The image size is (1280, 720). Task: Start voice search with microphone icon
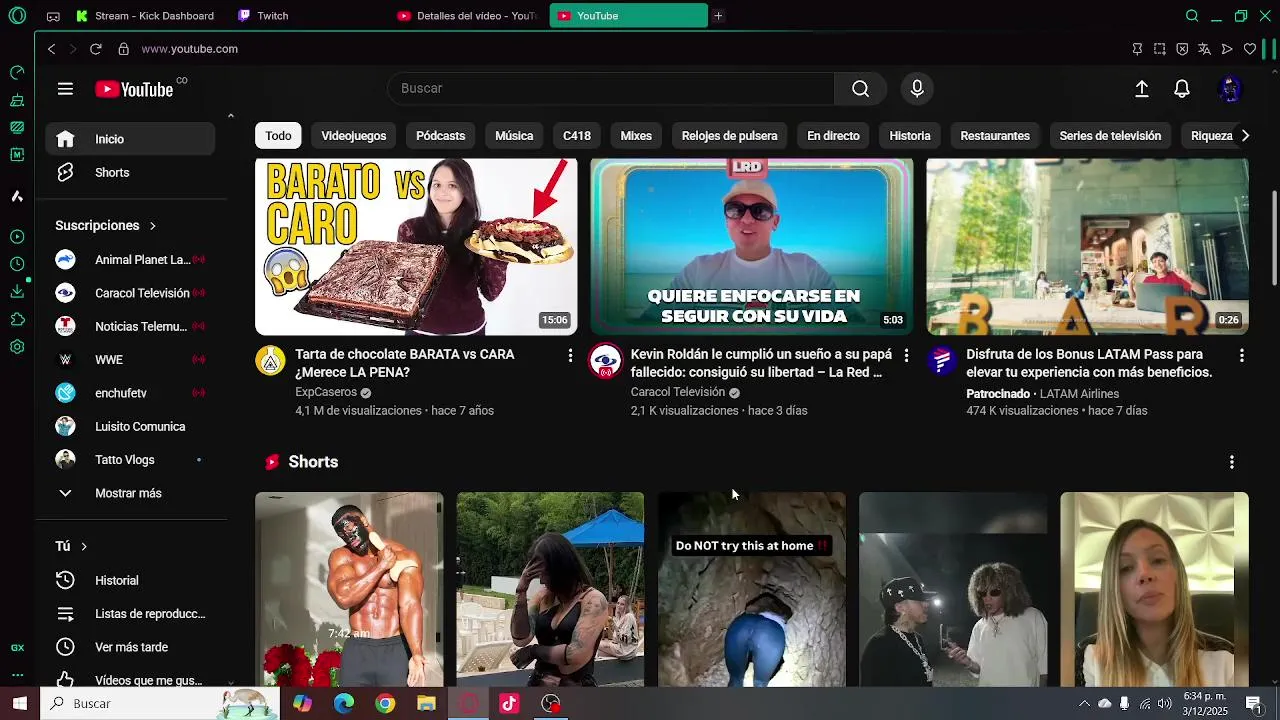[x=917, y=88]
